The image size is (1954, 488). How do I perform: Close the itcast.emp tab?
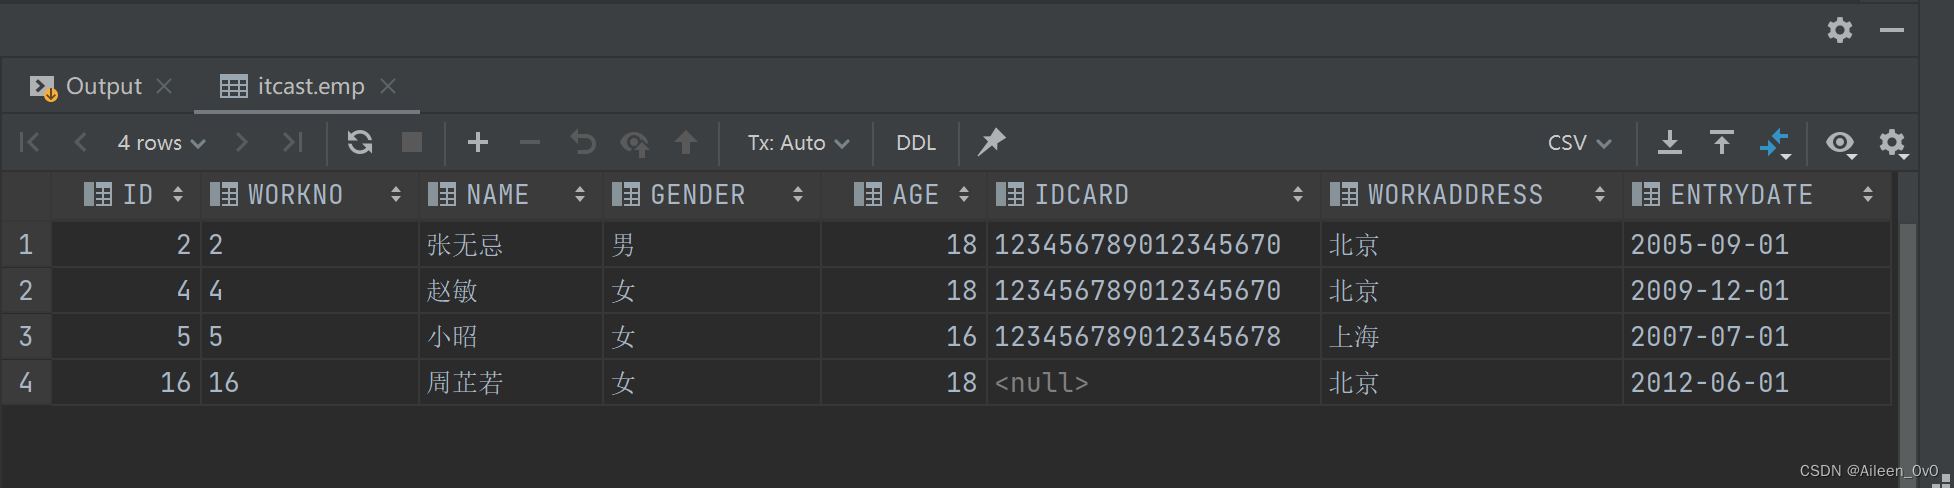tap(388, 87)
